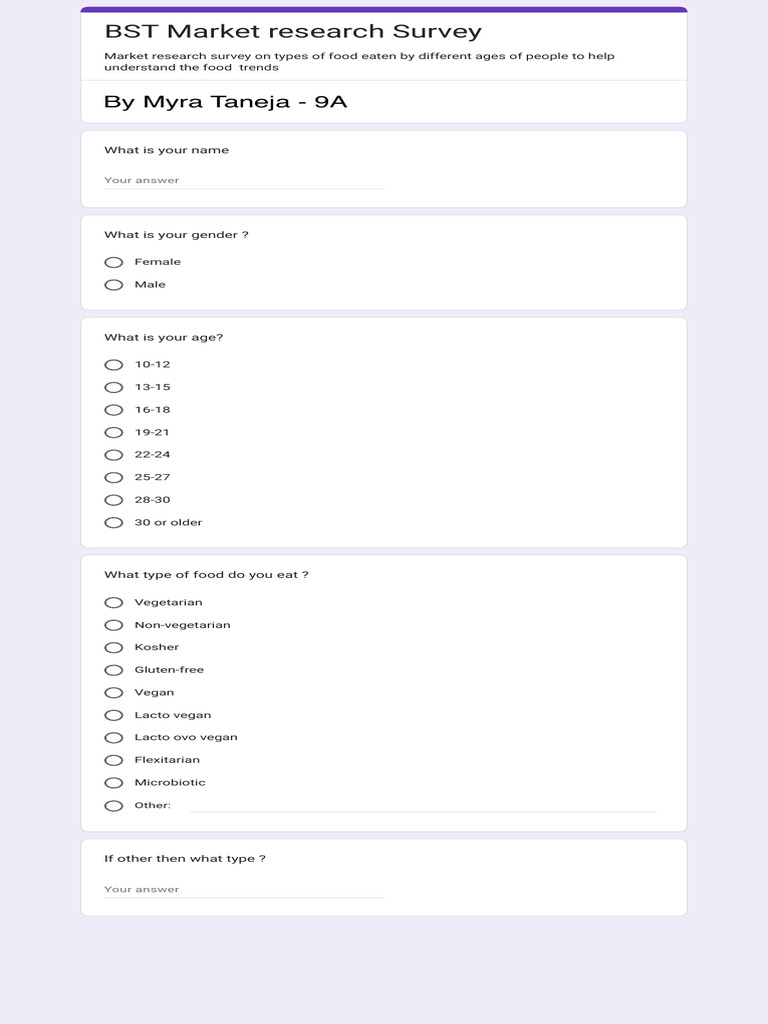Image resolution: width=768 pixels, height=1024 pixels.
Task: Select the 25-27 age radio button
Action: tap(114, 477)
